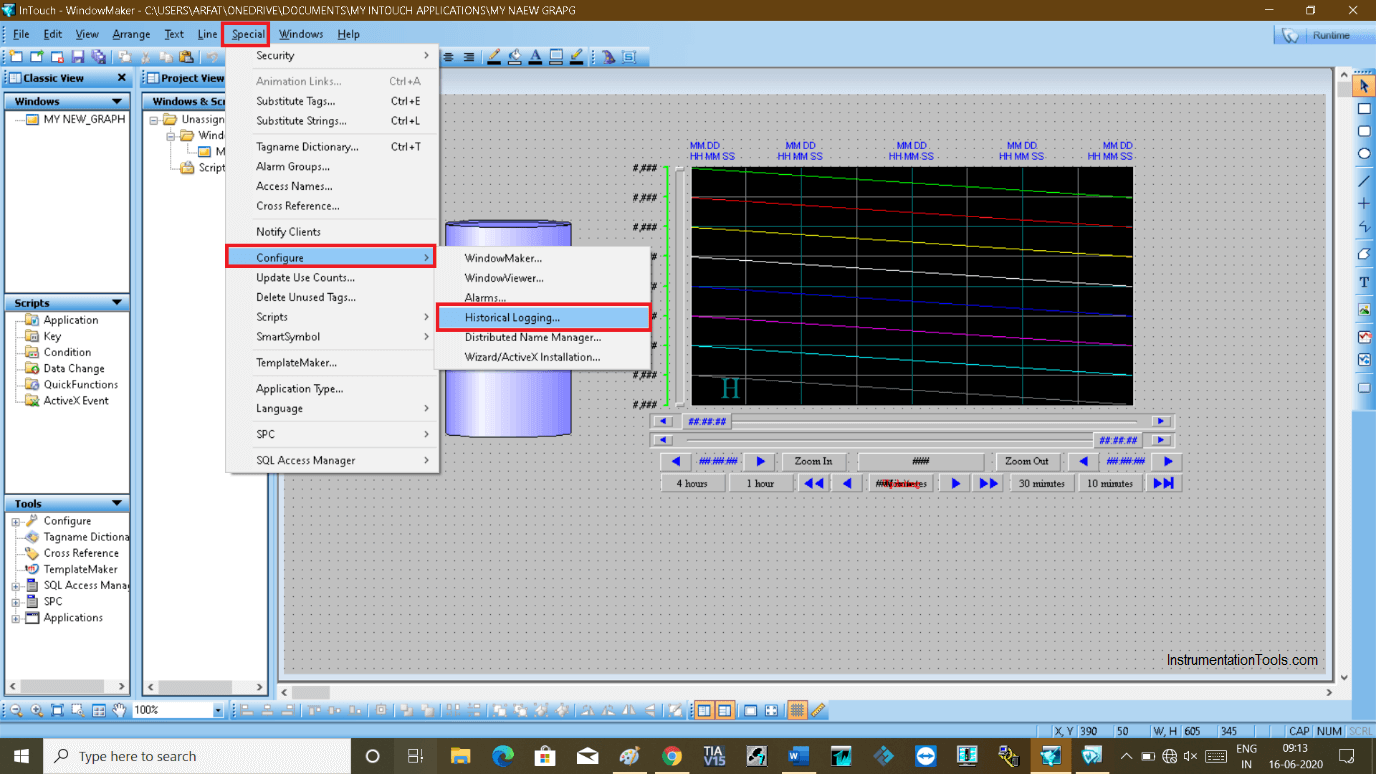1376x774 pixels.
Task: Click the Zoom Out magnifier icon
Action: 16,710
